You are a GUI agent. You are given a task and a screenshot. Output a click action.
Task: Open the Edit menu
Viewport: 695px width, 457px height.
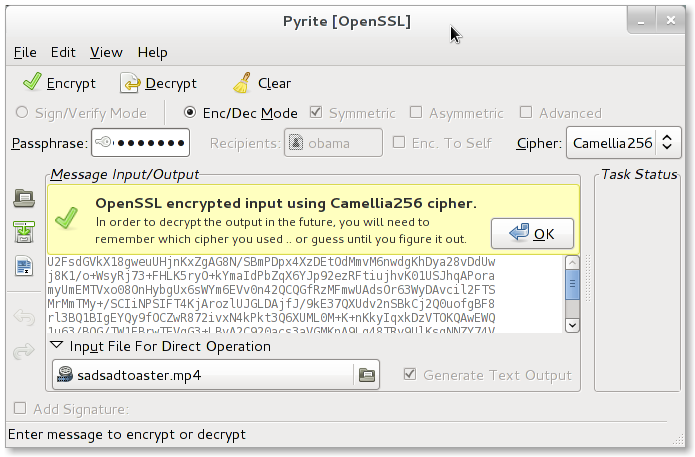[63, 52]
